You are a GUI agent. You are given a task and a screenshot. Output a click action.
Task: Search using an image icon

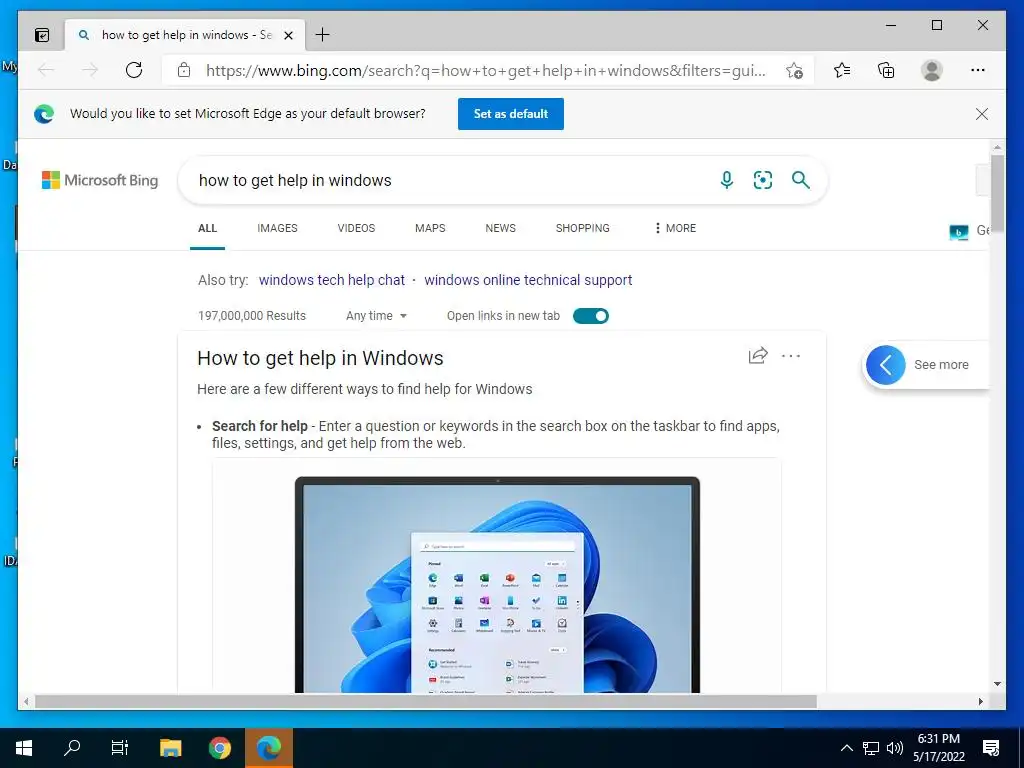[763, 180]
